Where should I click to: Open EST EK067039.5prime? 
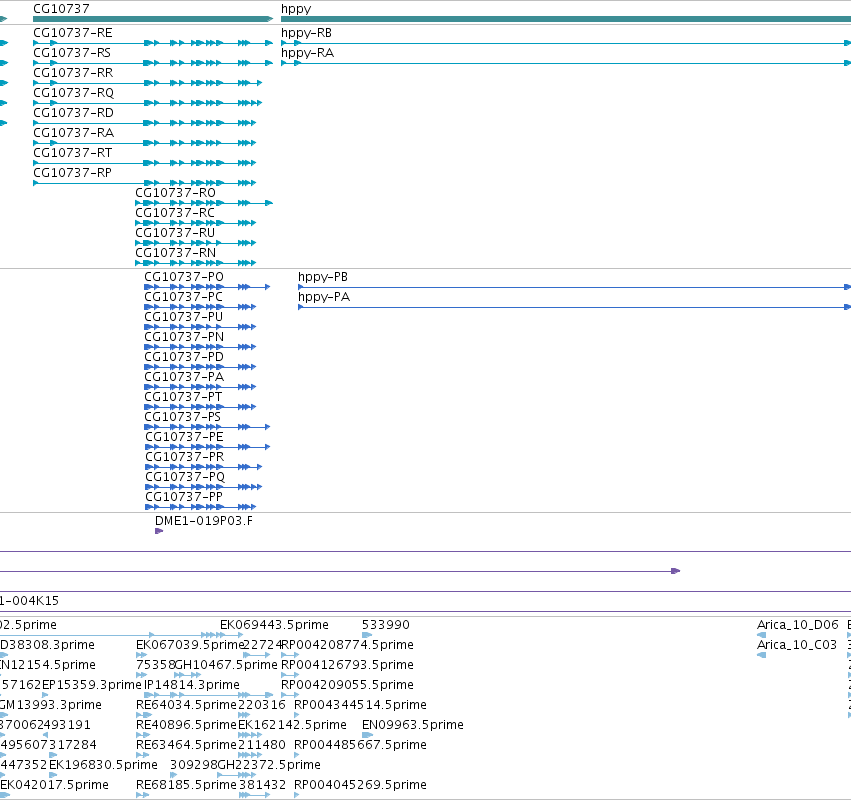click(189, 645)
